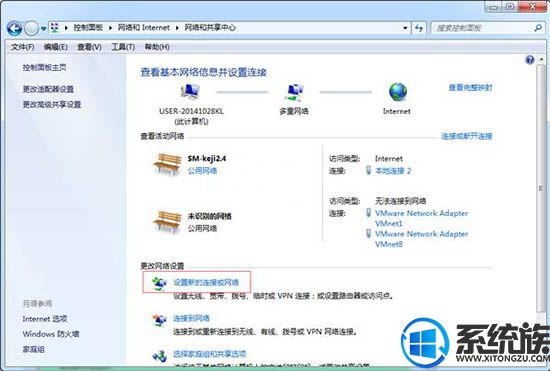Open the 文件(F) menu
550x371 pixels.
22,47
